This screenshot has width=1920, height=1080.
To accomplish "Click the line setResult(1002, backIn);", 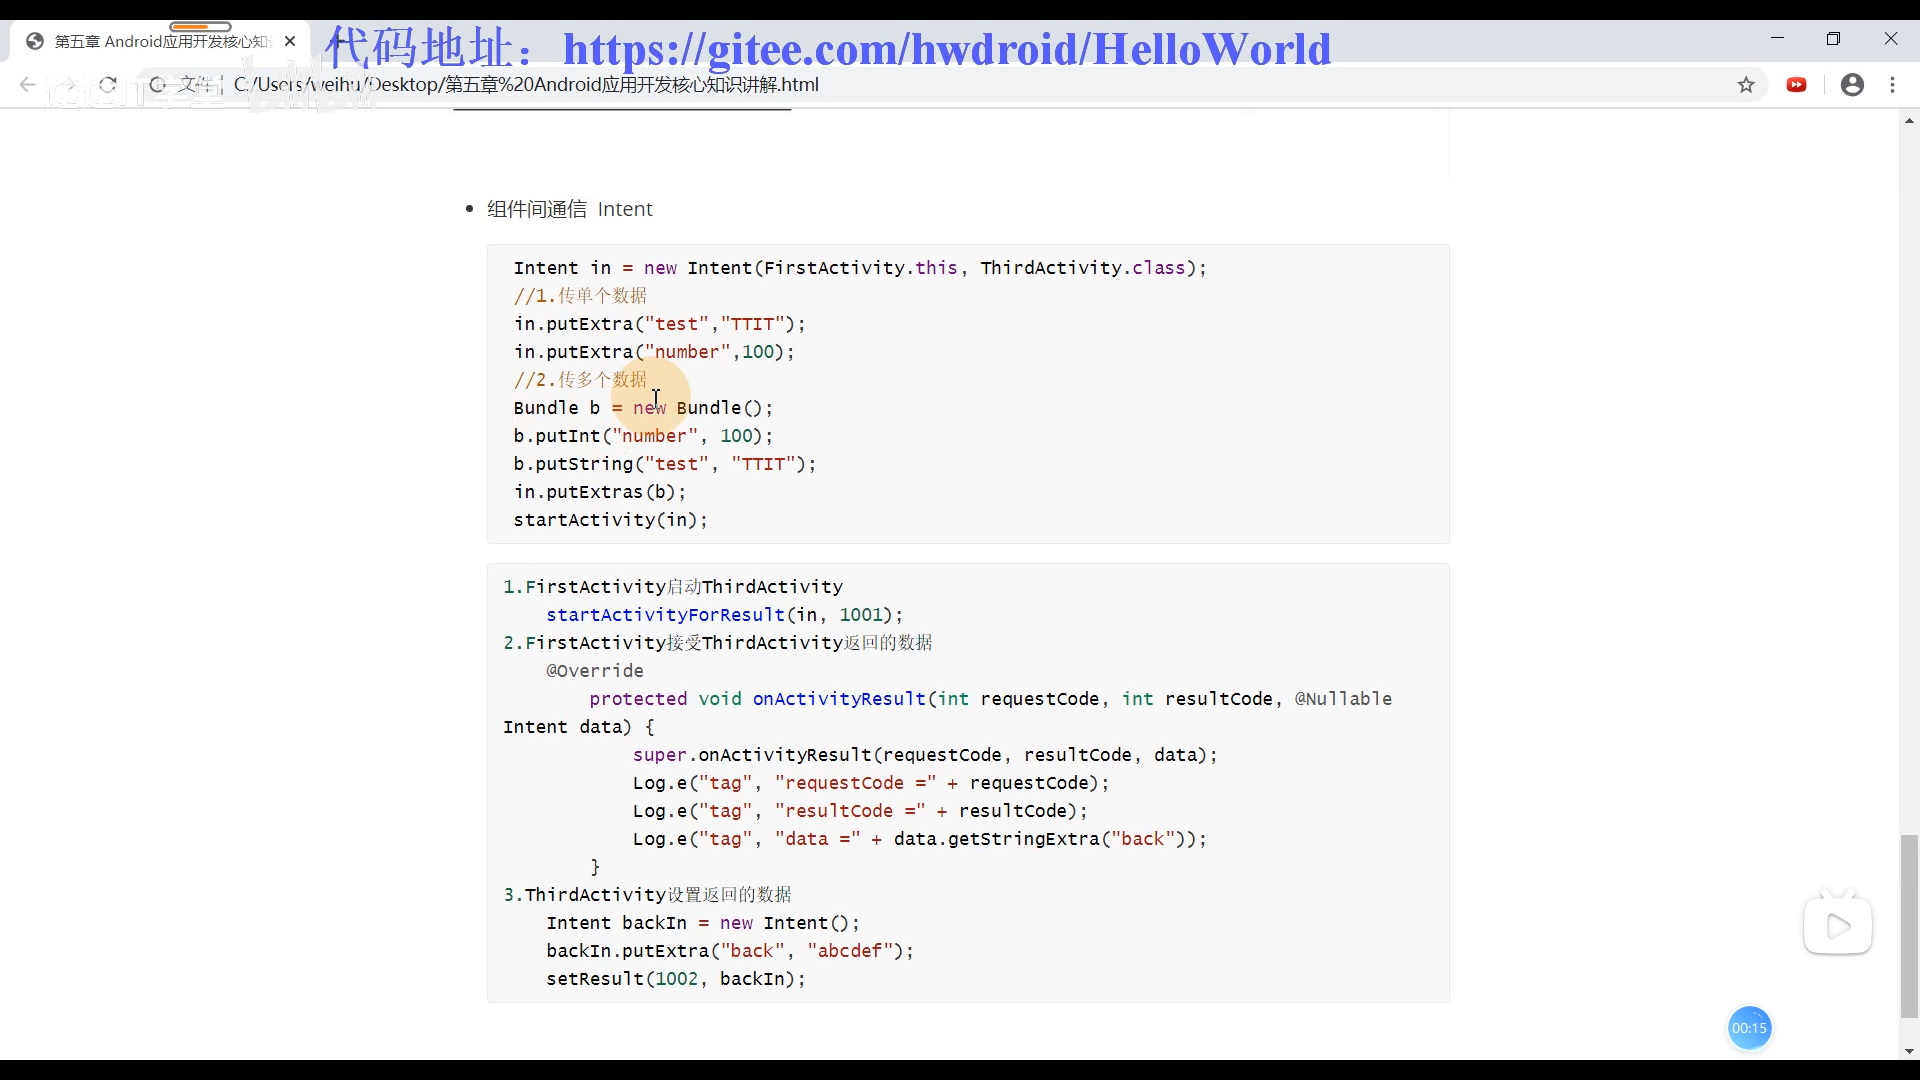I will pyautogui.click(x=676, y=979).
